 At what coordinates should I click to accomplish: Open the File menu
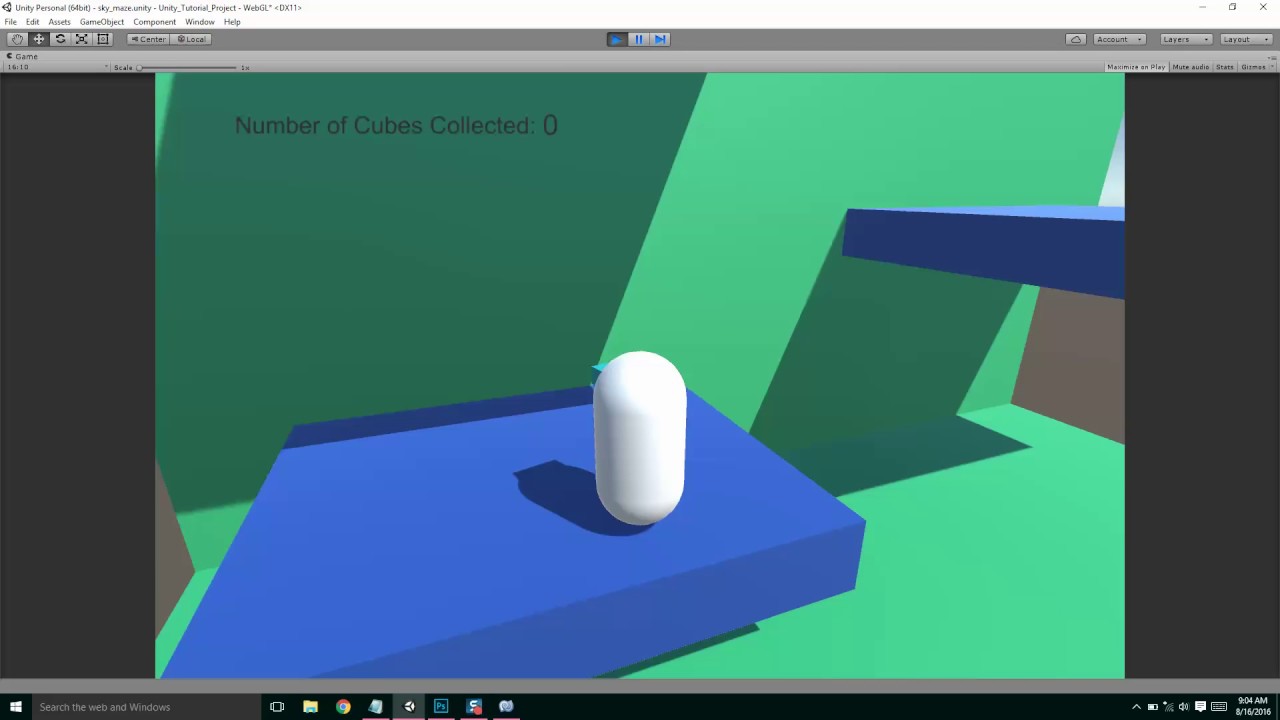[x=10, y=22]
